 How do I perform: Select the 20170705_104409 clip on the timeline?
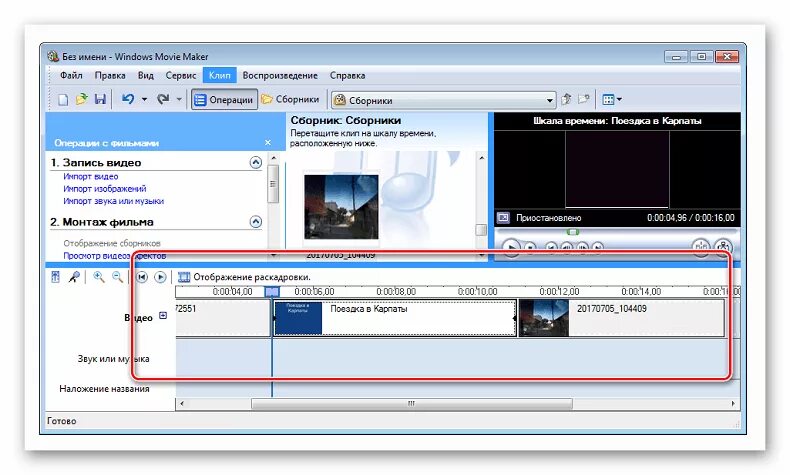coord(622,318)
